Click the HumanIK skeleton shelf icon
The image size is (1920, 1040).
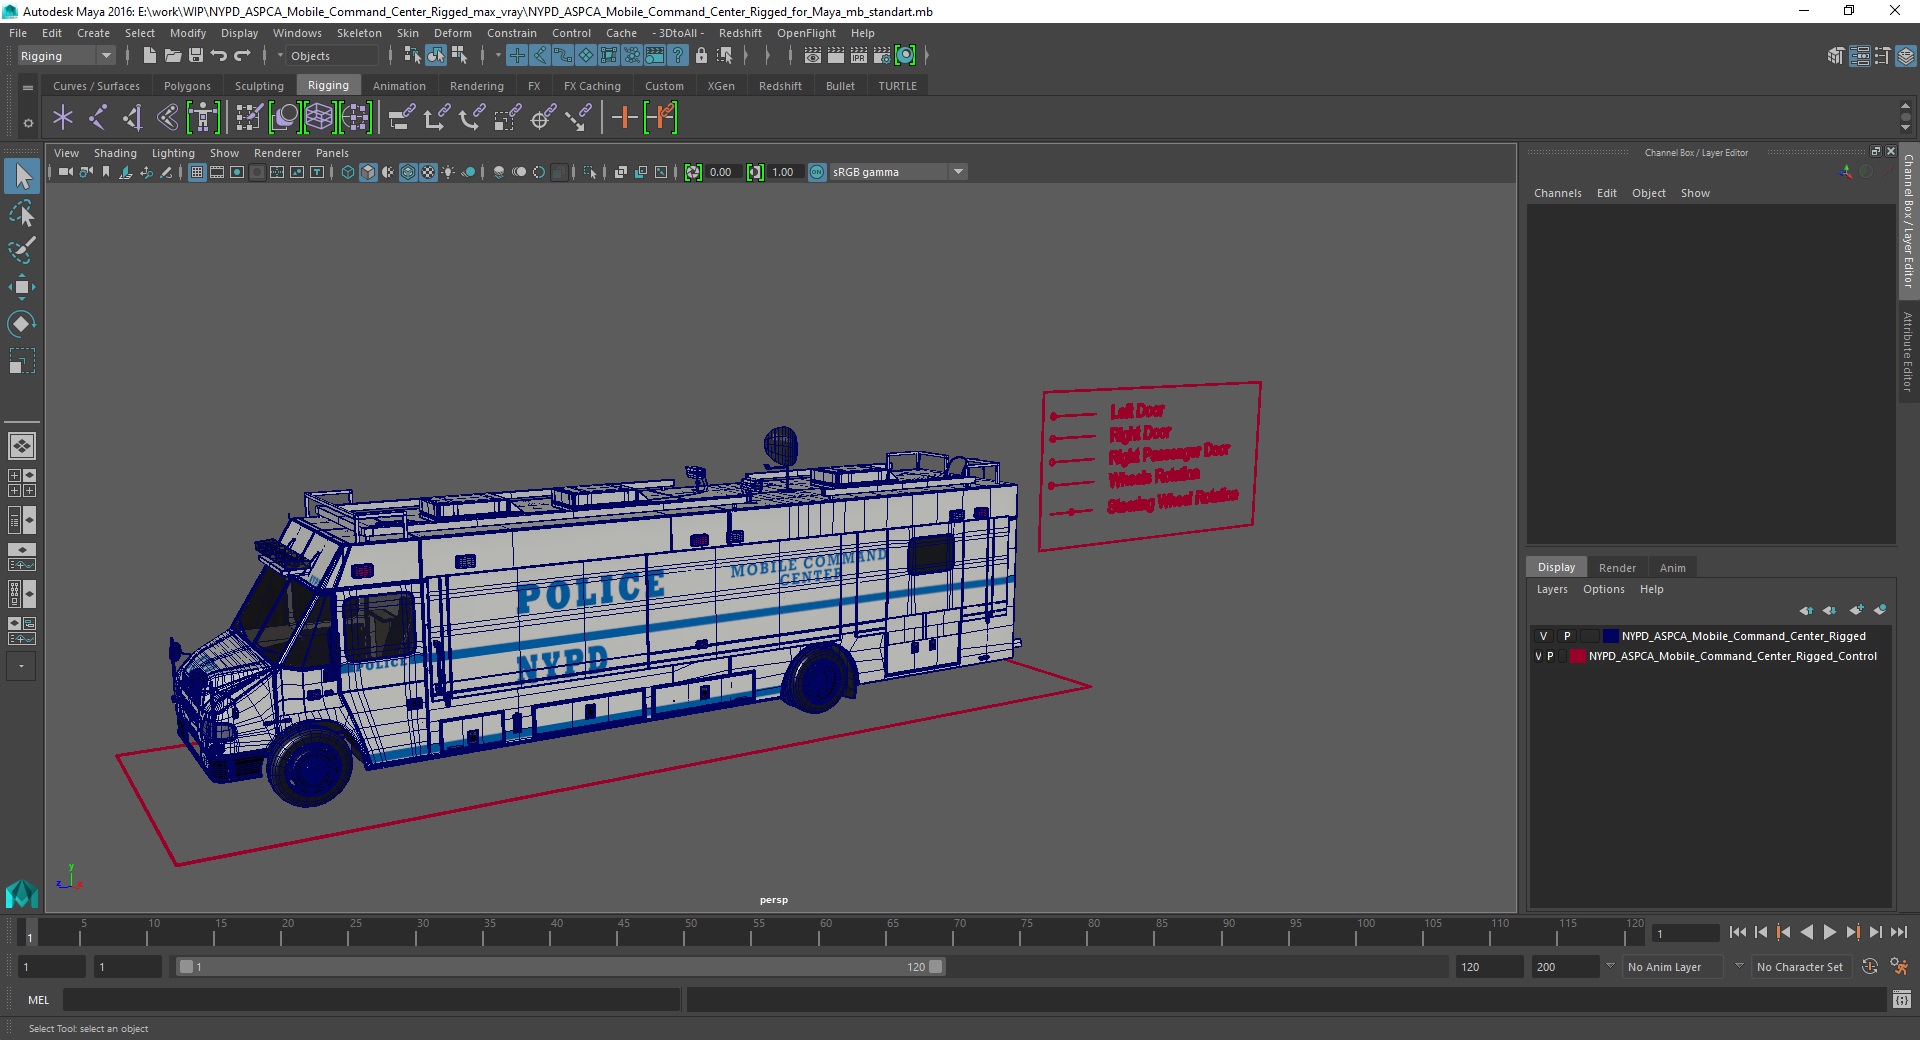[203, 118]
